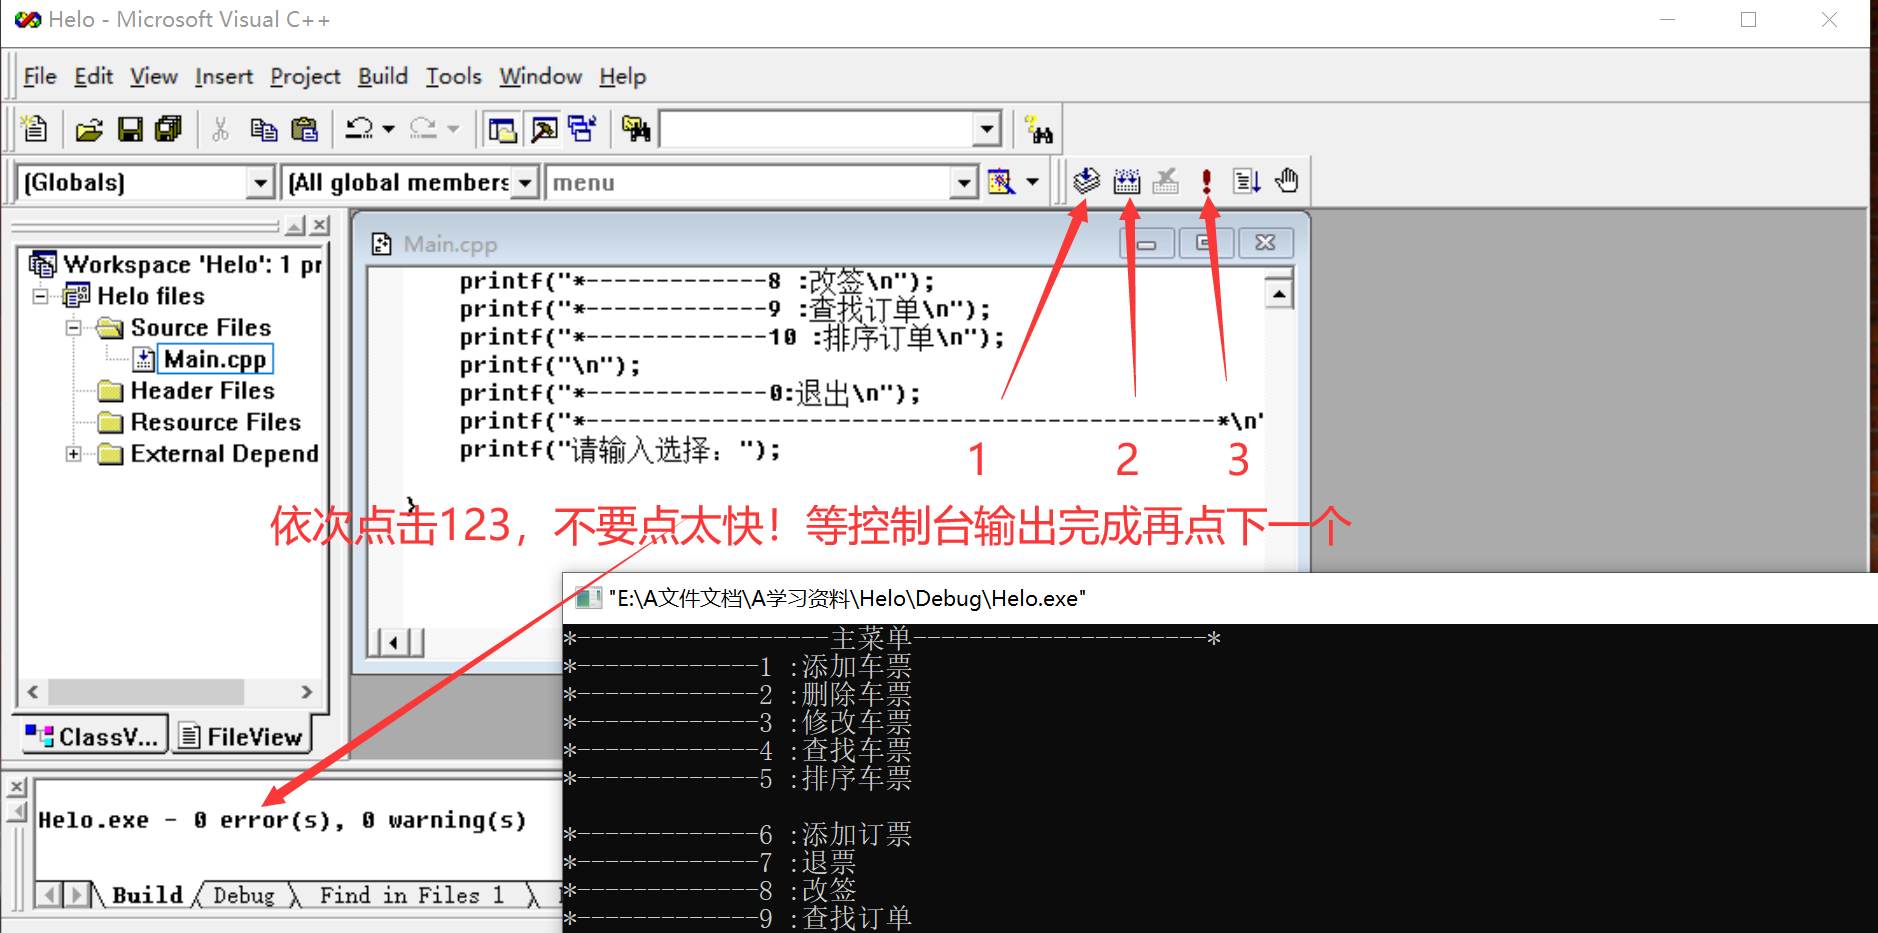Screen dimensions: 1878x933
Task: Click the Build icon in build toolbar
Action: pyautogui.click(x=1127, y=181)
